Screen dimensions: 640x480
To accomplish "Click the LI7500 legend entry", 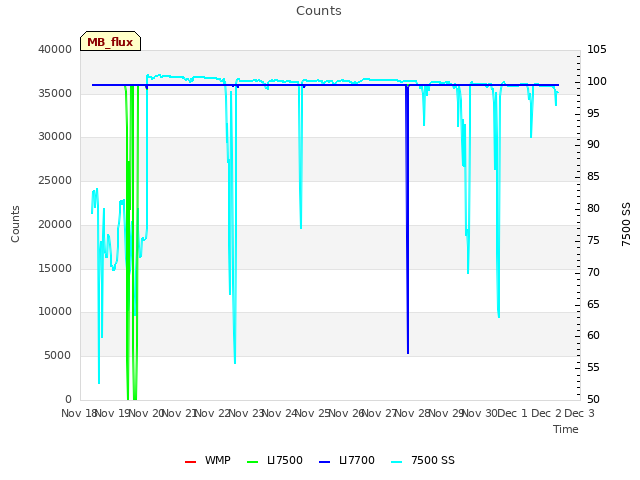I will click(275, 460).
